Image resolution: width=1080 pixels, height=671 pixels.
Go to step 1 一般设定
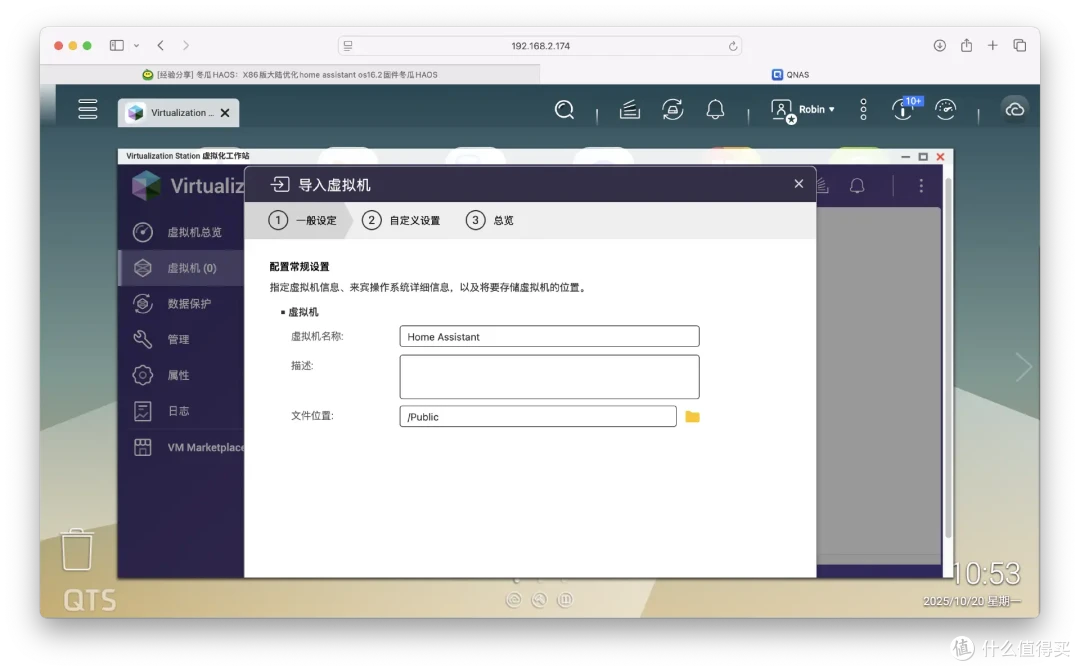[303, 220]
